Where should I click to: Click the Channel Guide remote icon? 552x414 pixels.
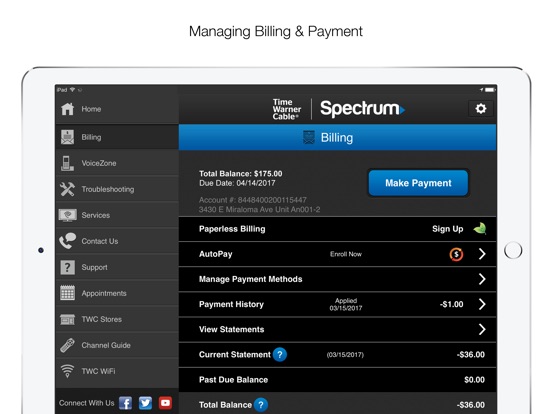pyautogui.click(x=67, y=345)
